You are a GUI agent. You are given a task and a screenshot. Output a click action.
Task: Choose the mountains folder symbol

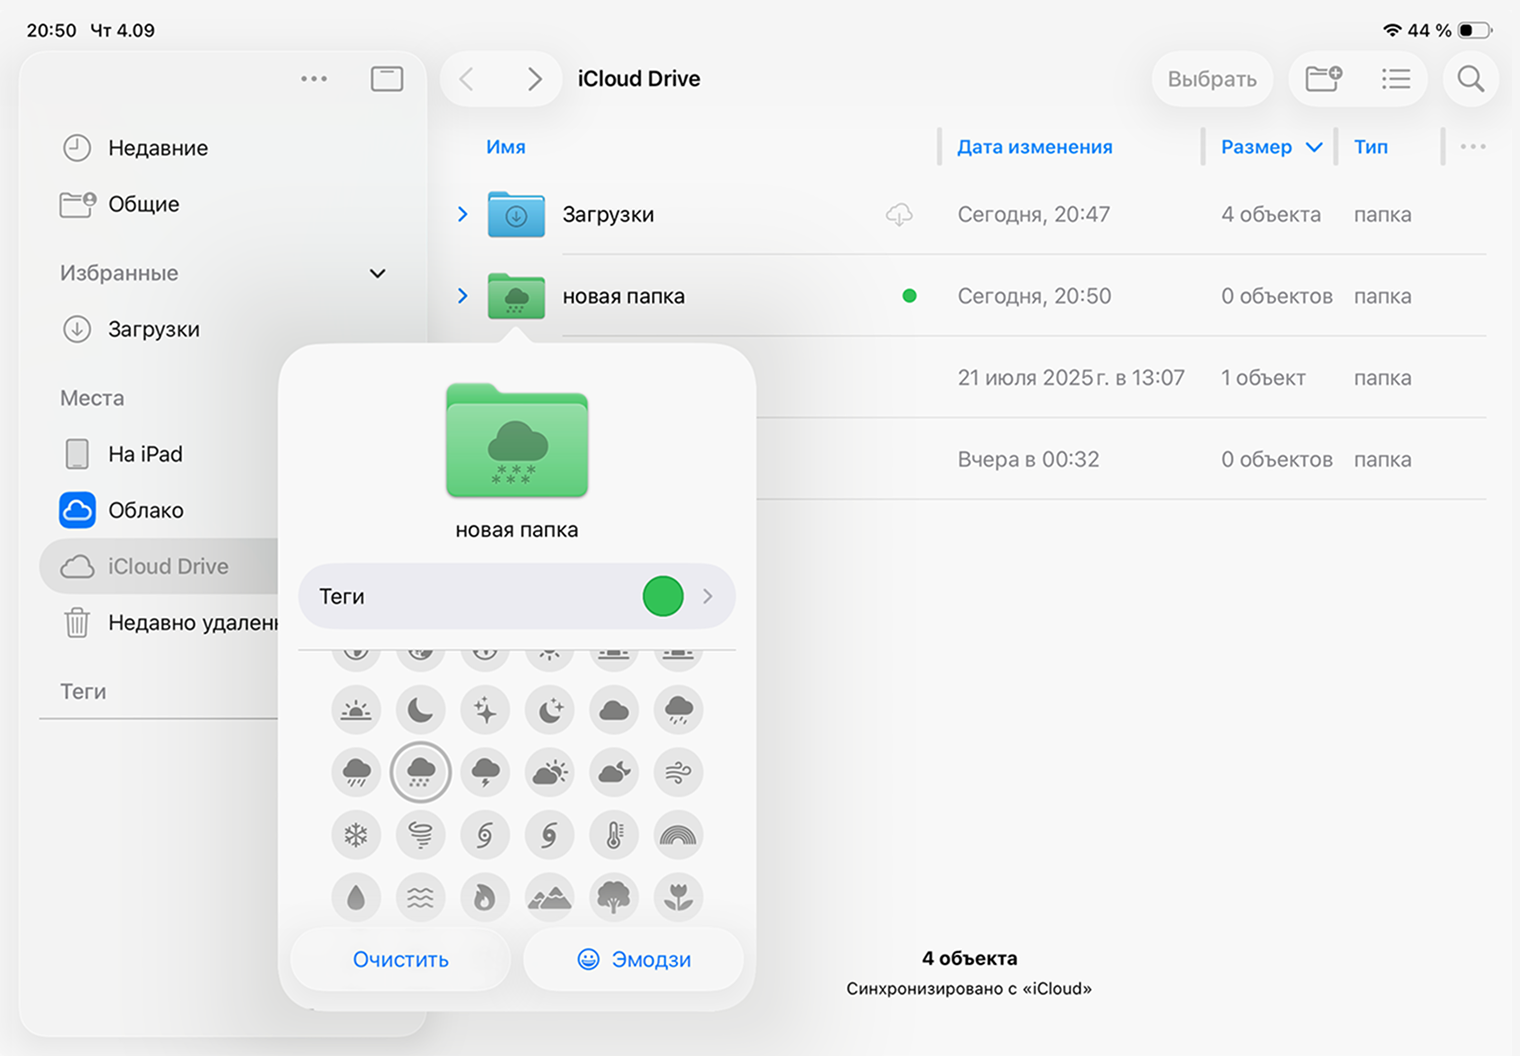click(x=550, y=898)
